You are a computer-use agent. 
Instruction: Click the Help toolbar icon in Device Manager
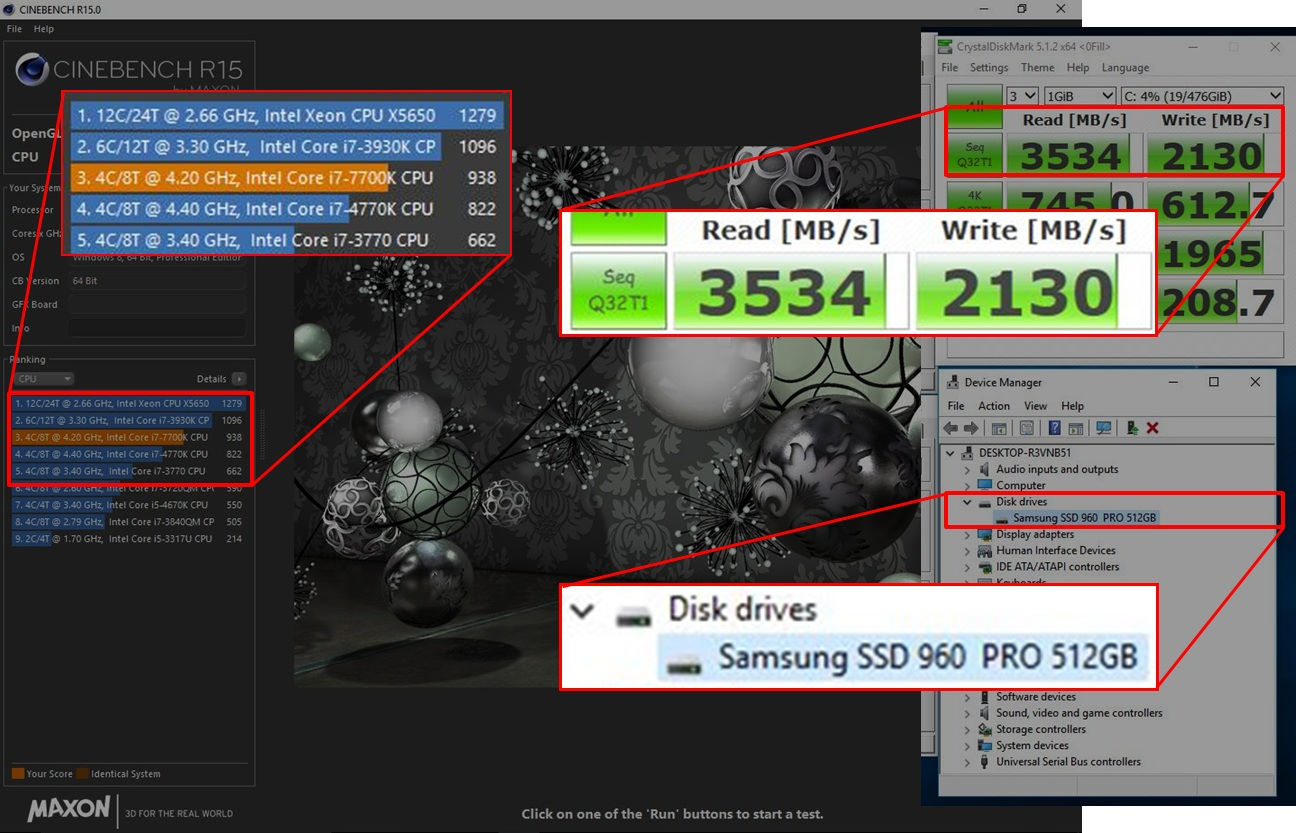tap(1054, 427)
